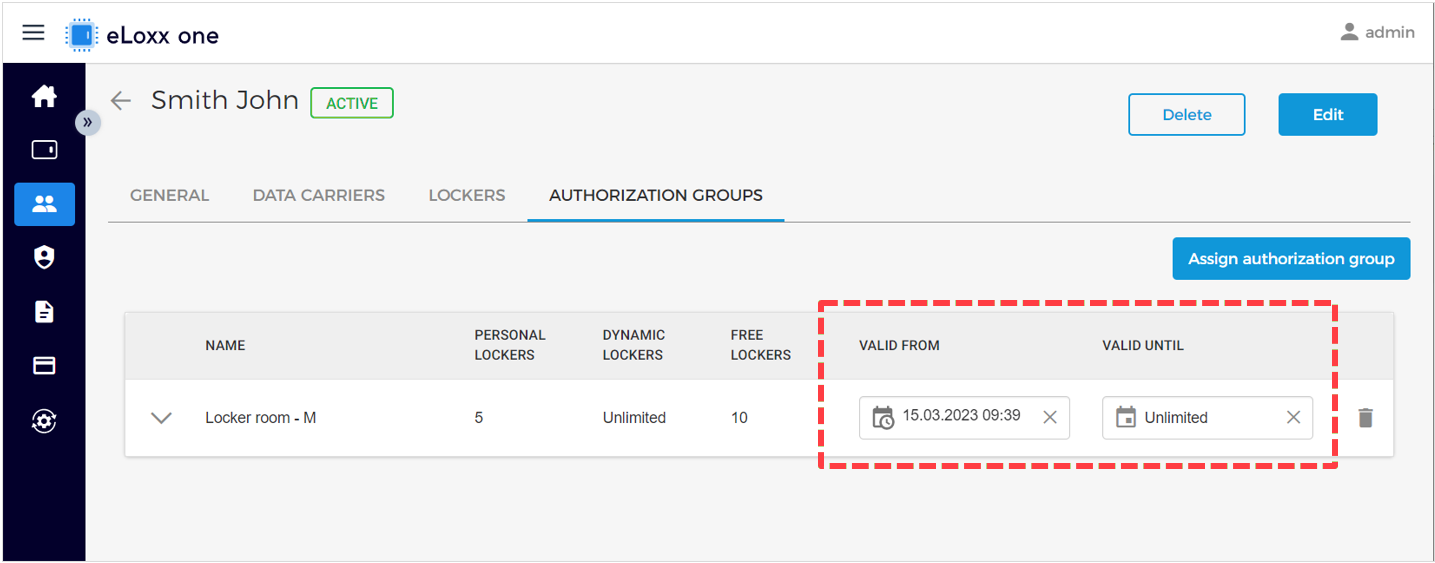Open the card data carriers sidebar icon

tap(44, 366)
